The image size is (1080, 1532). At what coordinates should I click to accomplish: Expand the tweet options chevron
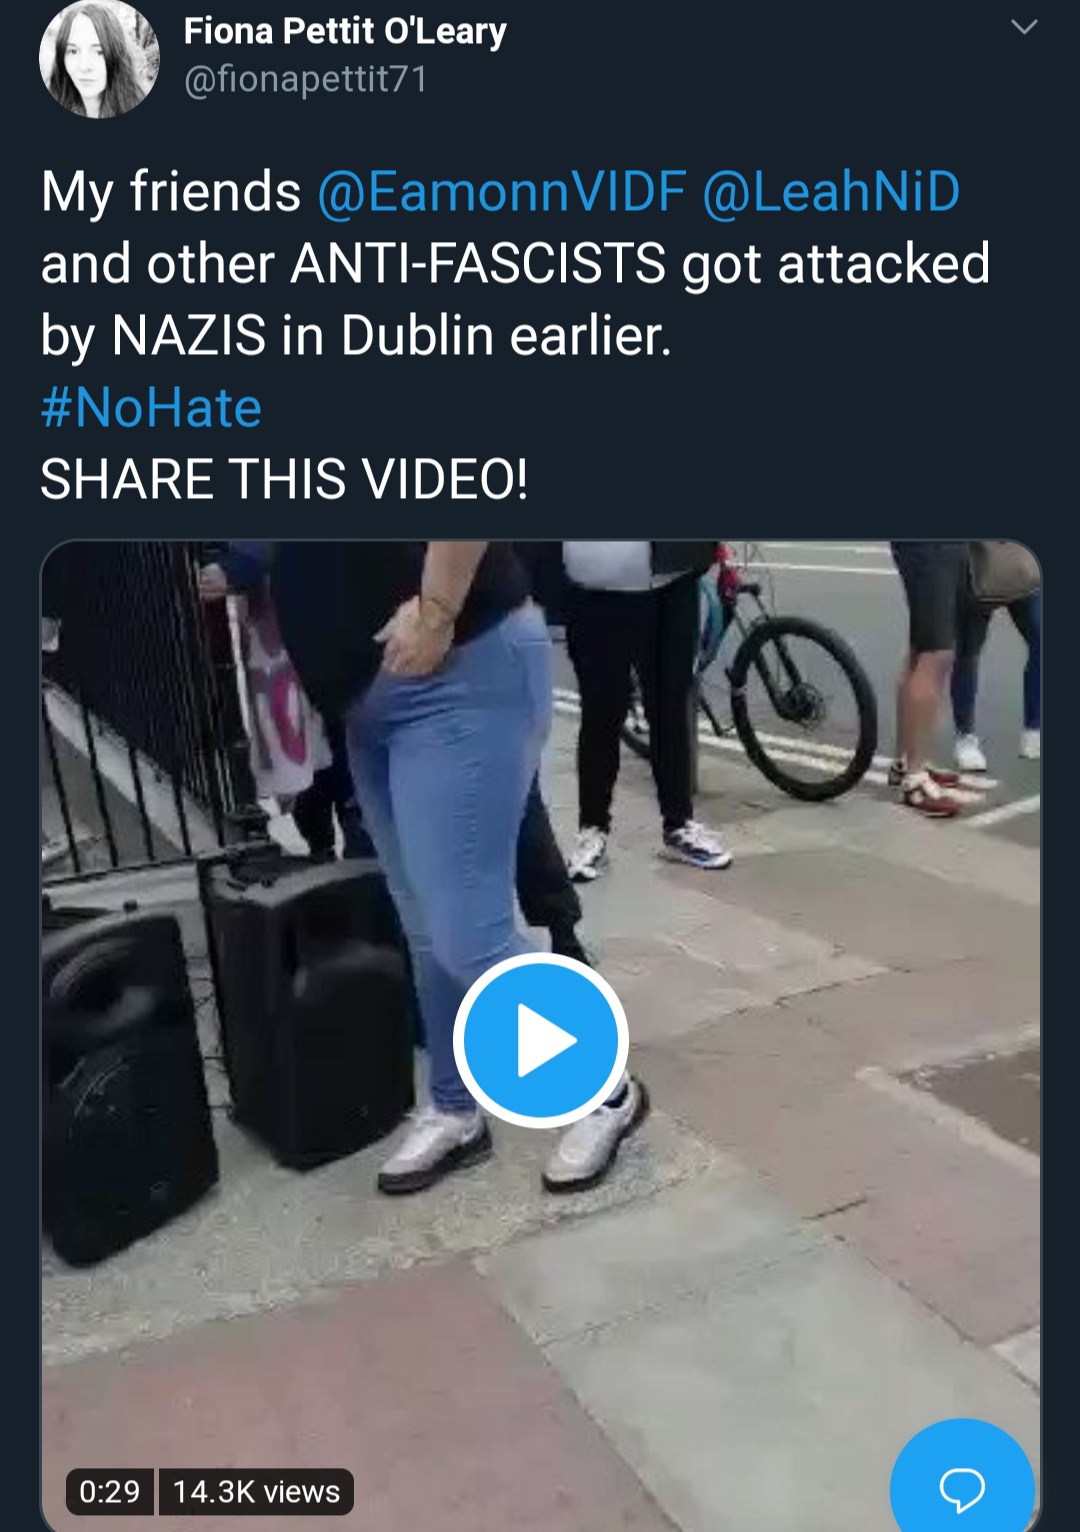click(x=1024, y=27)
